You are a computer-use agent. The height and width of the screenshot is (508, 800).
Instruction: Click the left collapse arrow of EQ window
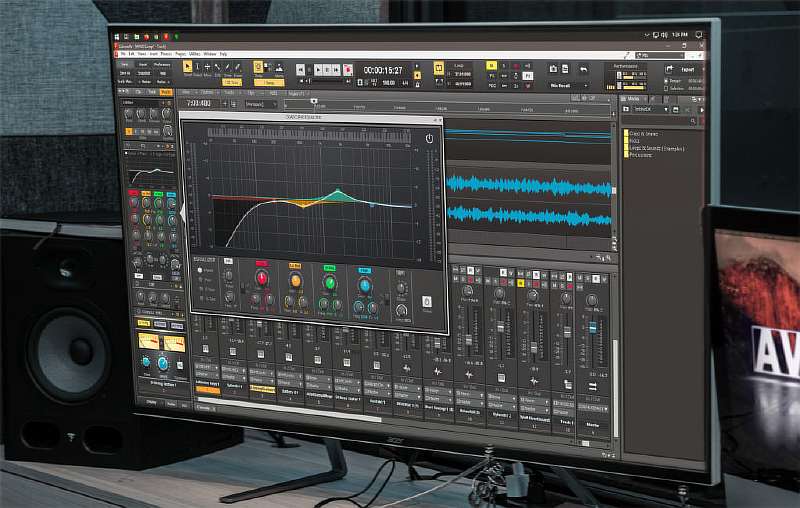point(182,210)
